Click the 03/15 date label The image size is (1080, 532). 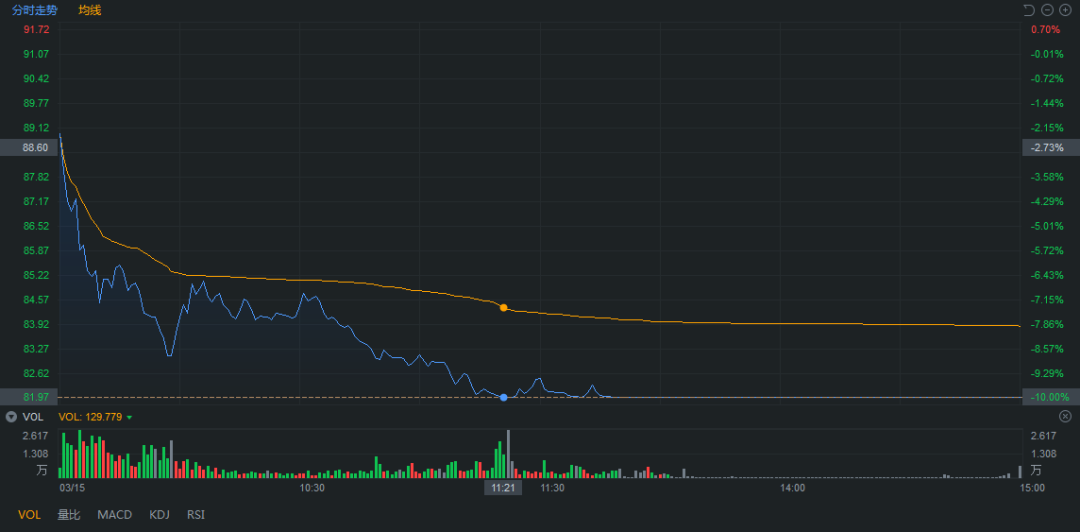click(x=72, y=488)
